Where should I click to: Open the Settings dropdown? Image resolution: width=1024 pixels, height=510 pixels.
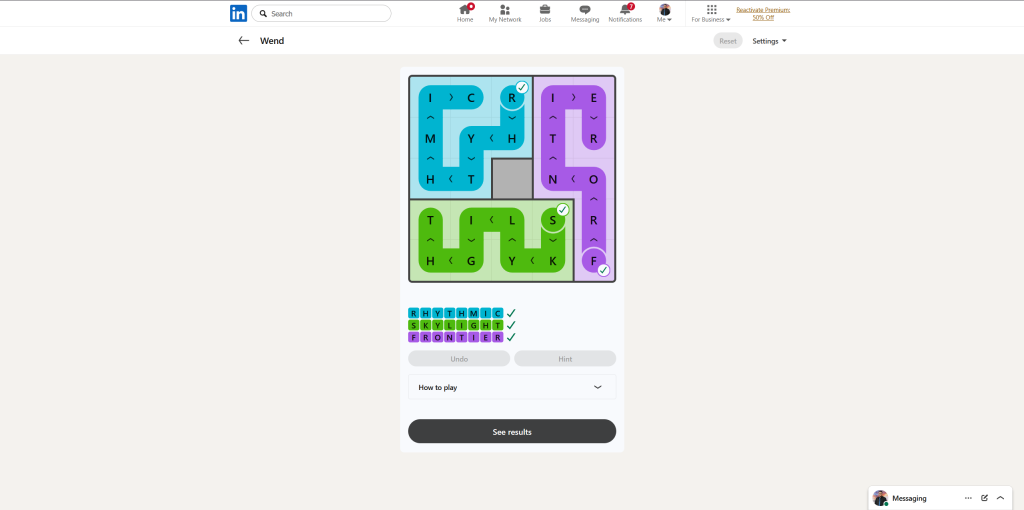click(x=769, y=40)
